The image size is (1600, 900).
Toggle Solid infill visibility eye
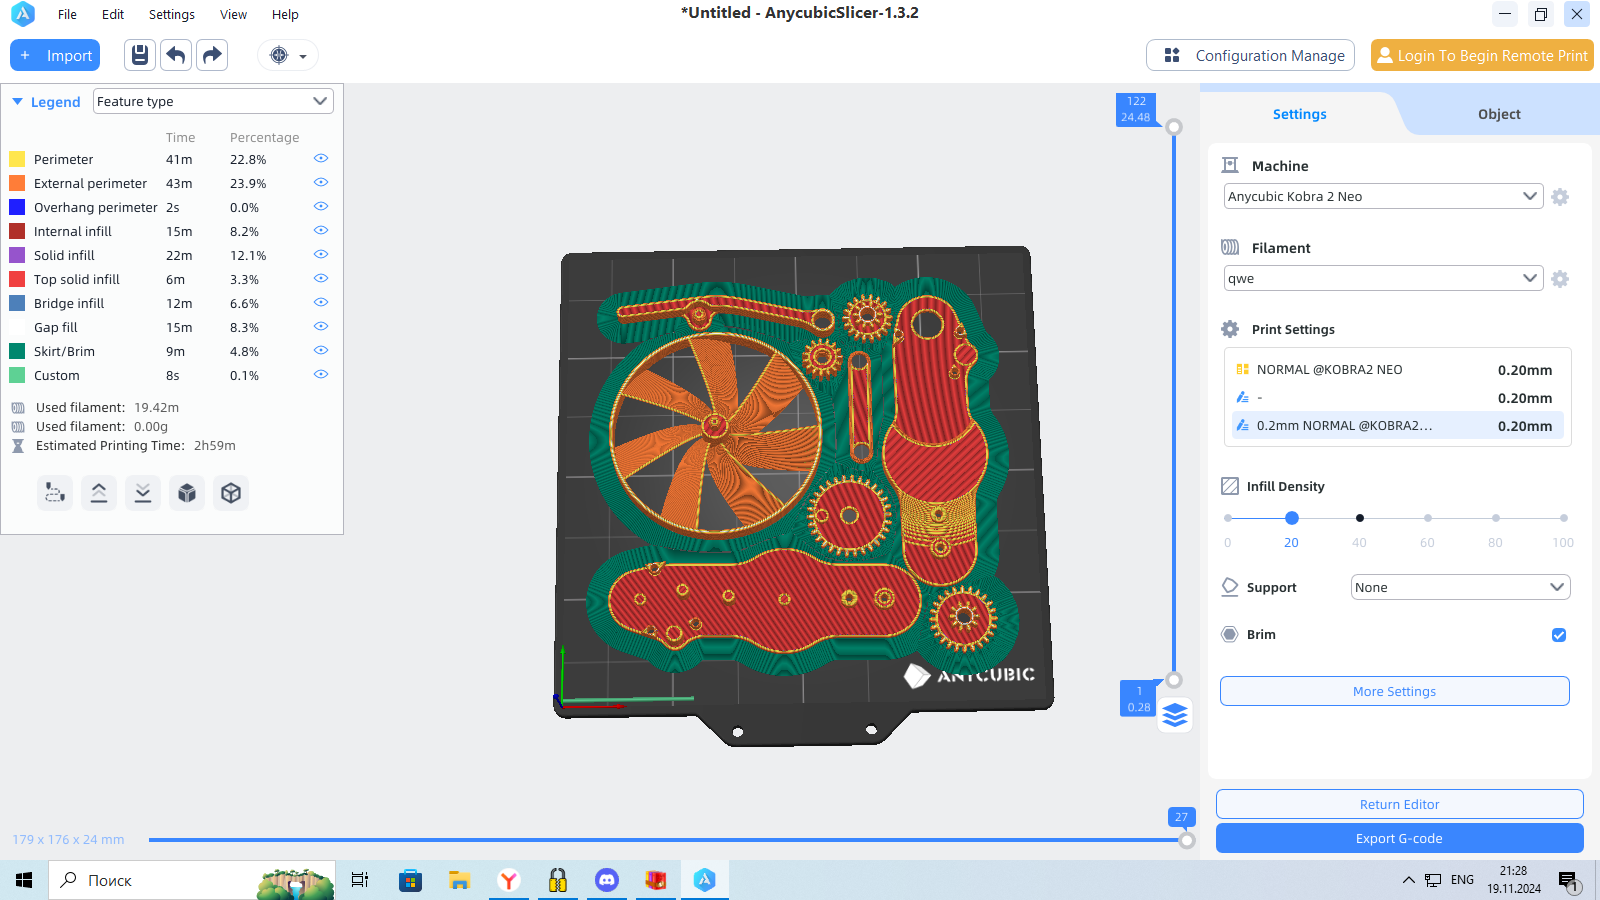(x=321, y=254)
